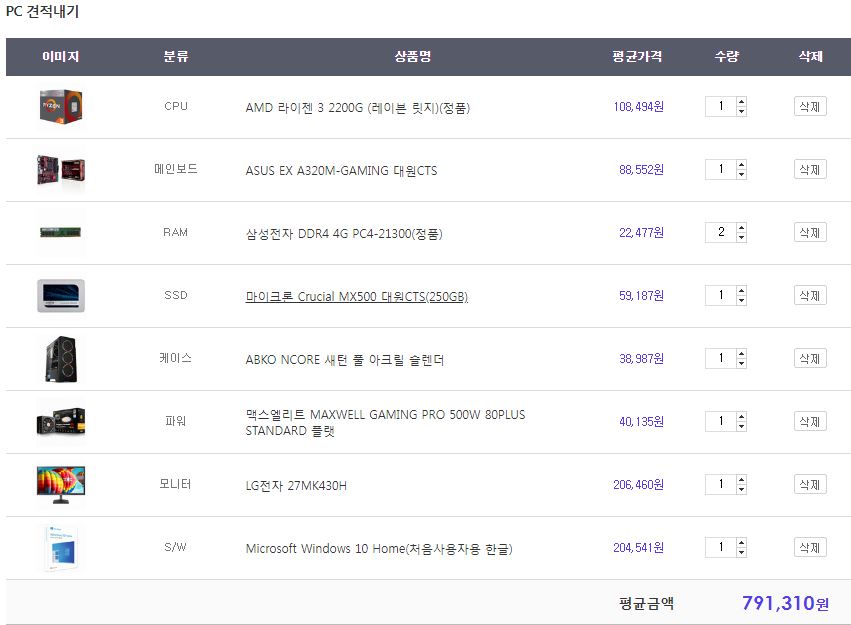Click the ASUS motherboard product thumbnail
Image resolution: width=851 pixels, height=625 pixels.
tap(61, 170)
